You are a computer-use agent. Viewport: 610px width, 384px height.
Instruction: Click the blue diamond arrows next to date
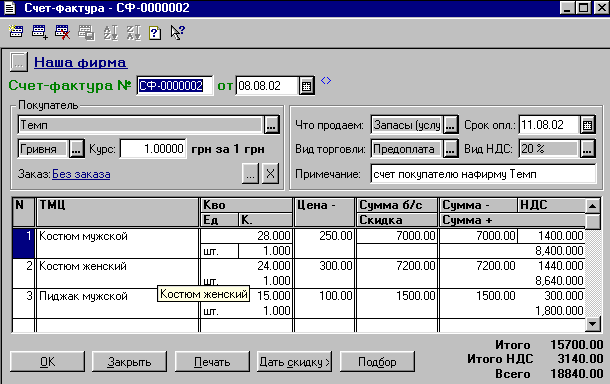326,81
